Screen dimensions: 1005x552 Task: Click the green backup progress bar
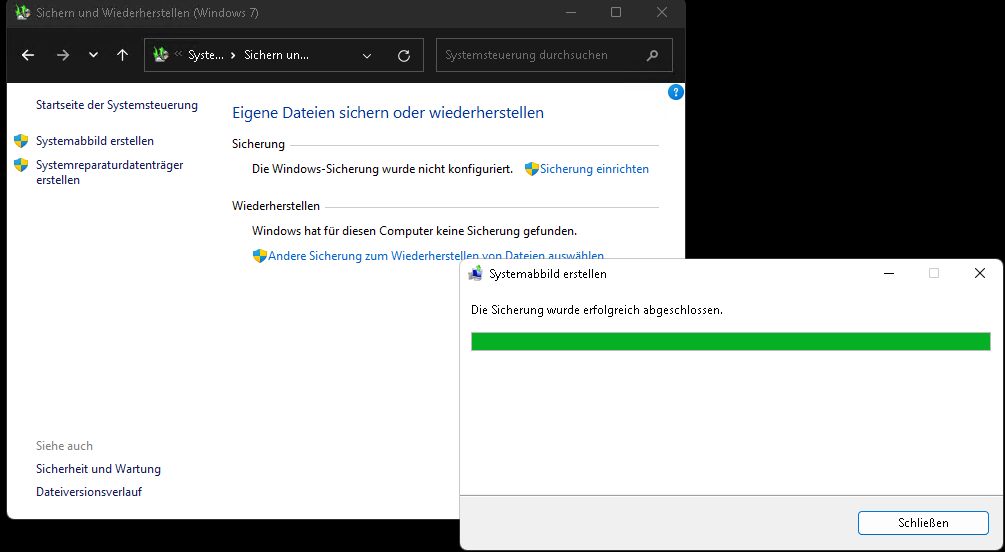pos(731,341)
